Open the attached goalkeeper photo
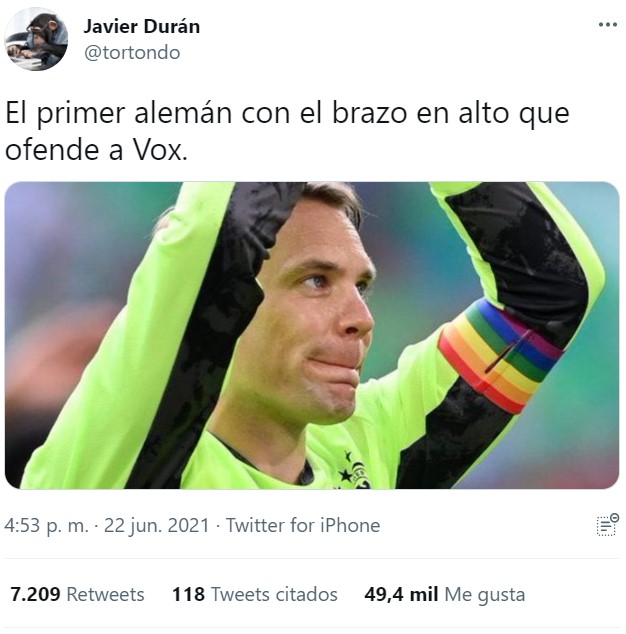The image size is (626, 634). tap(312, 335)
